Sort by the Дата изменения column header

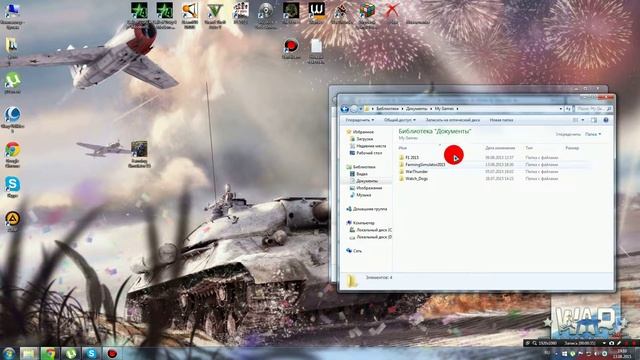point(500,148)
